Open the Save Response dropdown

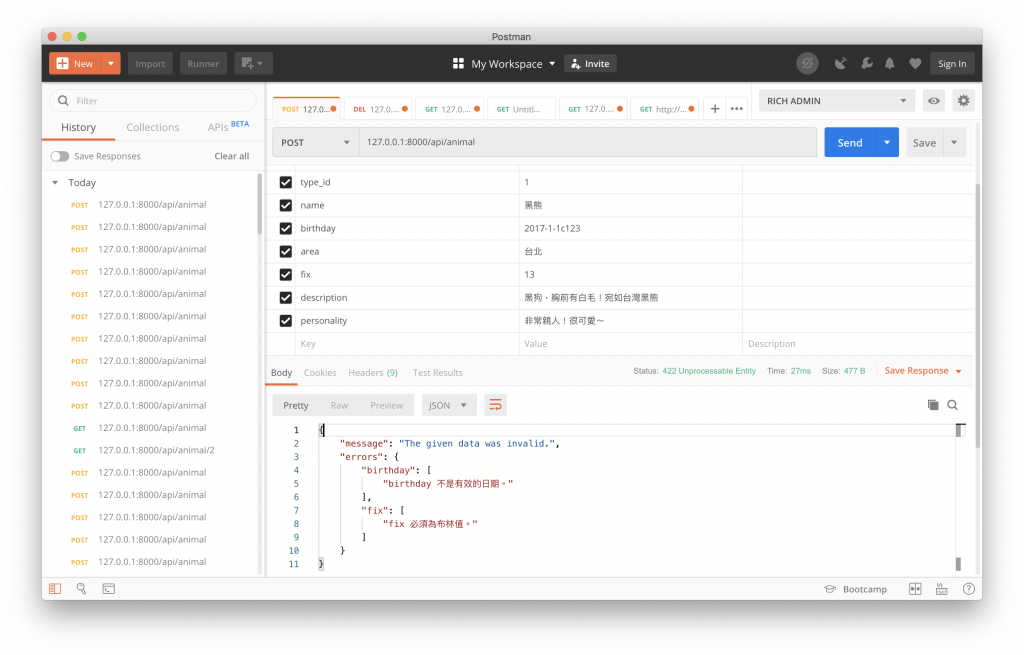click(x=923, y=371)
